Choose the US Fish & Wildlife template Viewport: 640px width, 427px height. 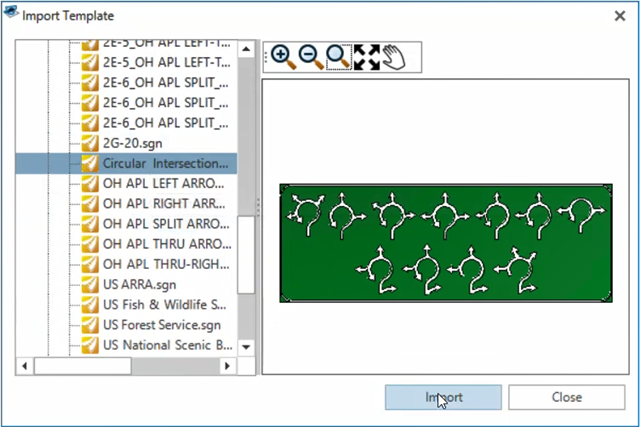click(x=165, y=305)
